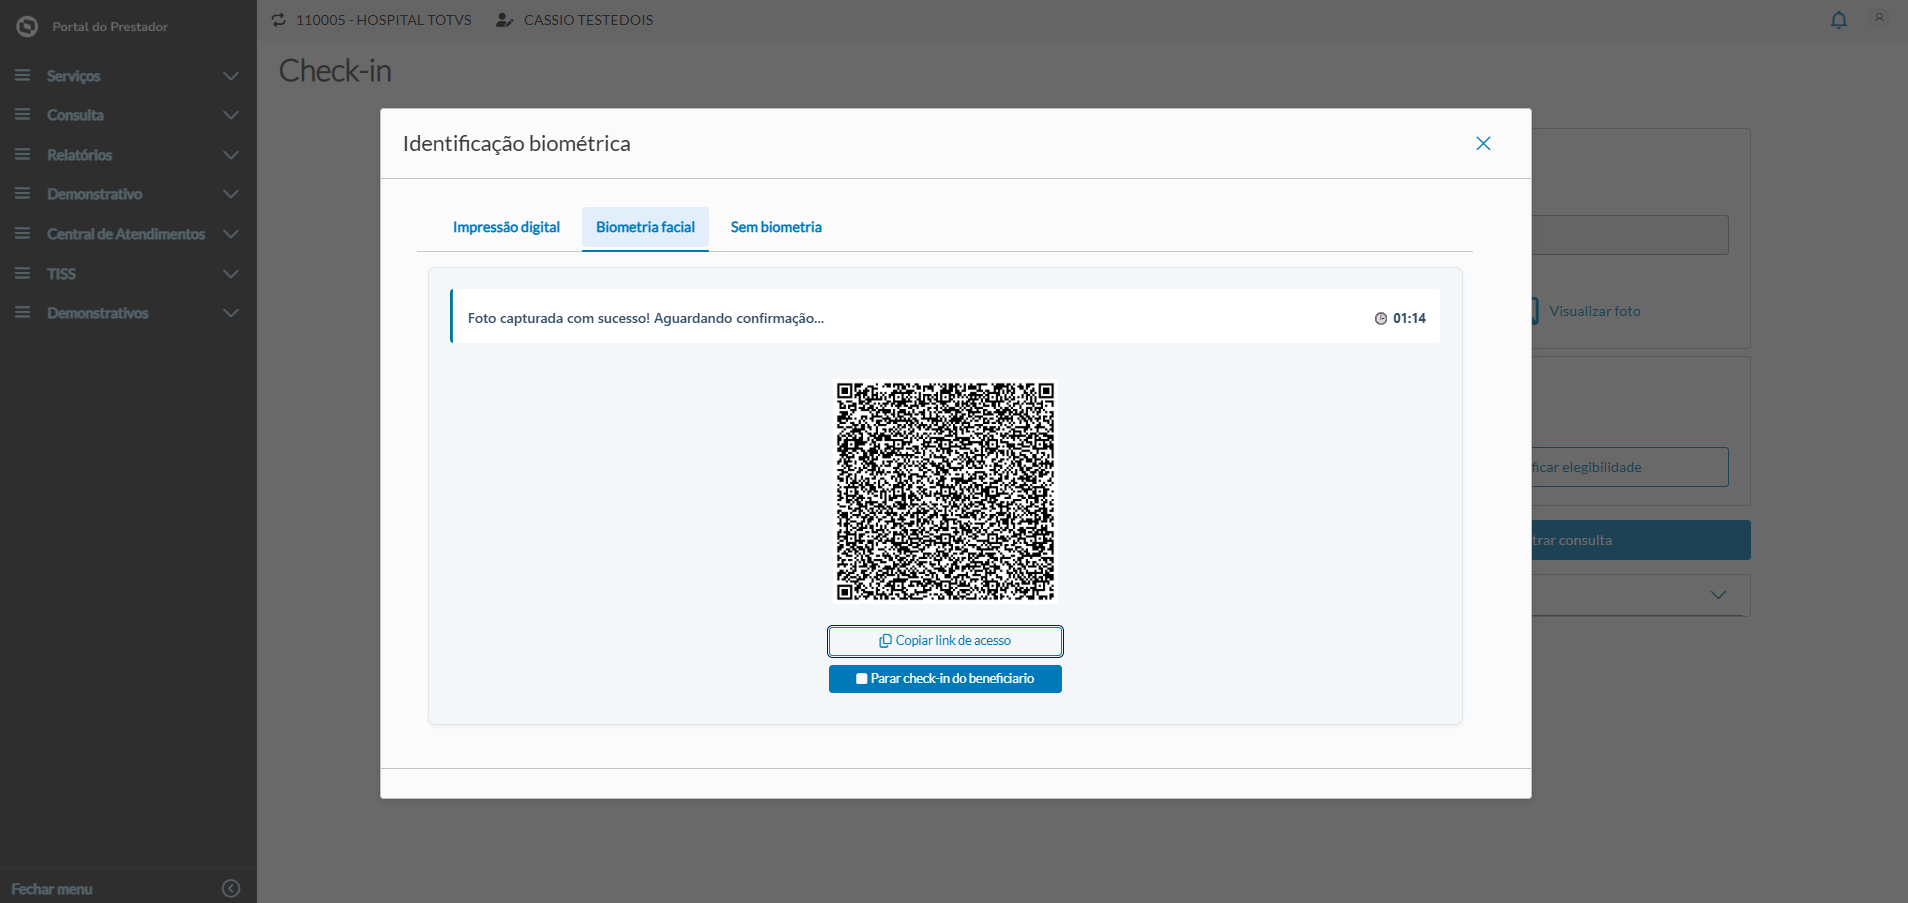This screenshot has height=903, width=1908.
Task: Click the Portal do Prestador title text
Action: click(x=110, y=27)
